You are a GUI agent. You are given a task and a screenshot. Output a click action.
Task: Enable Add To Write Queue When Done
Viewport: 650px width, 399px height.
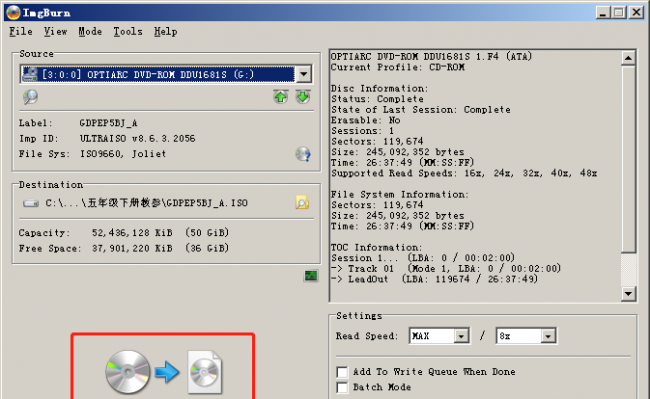(342, 372)
